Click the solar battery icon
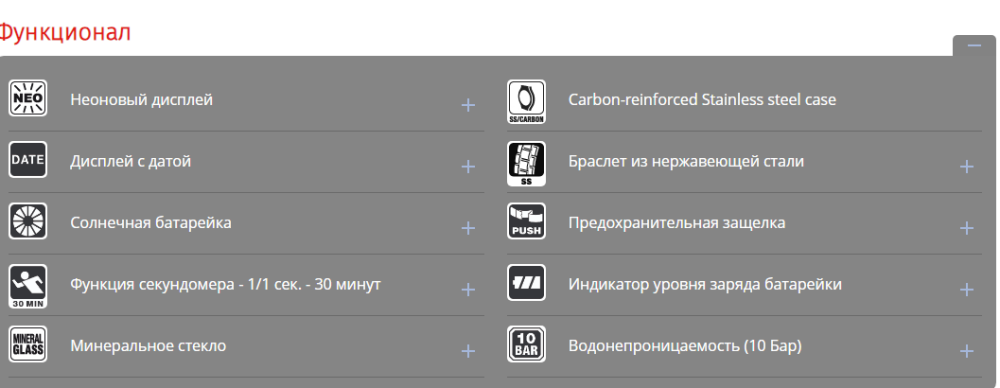The image size is (1000, 388). pyautogui.click(x=28, y=221)
